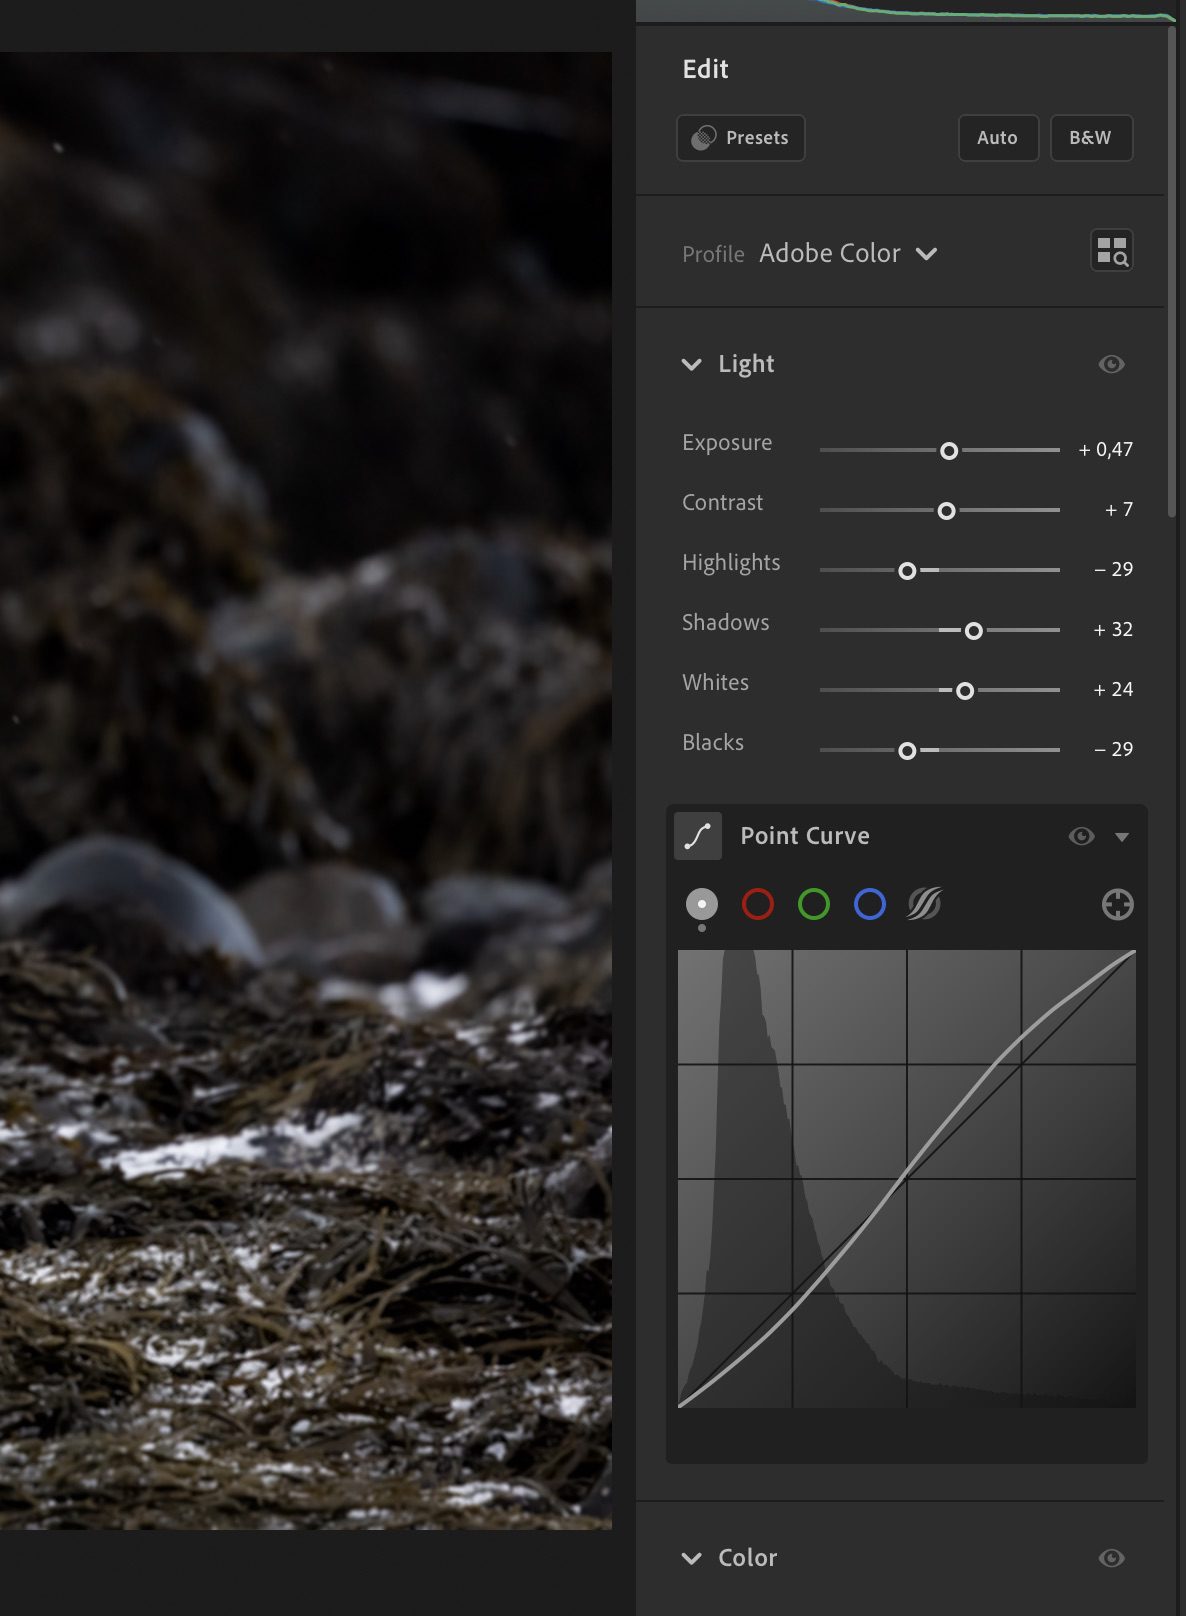1186x1616 pixels.
Task: Click the Exposure slider handle
Action: tap(949, 451)
